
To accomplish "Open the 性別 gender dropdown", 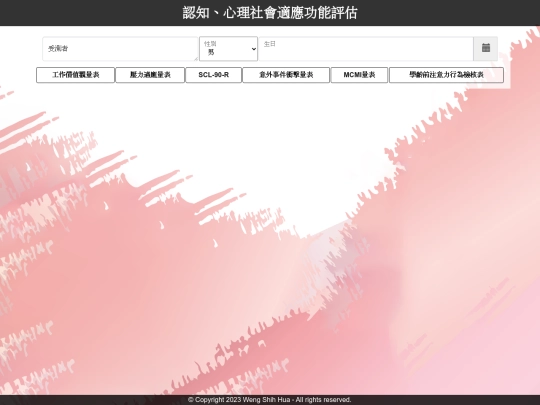I will pyautogui.click(x=228, y=49).
